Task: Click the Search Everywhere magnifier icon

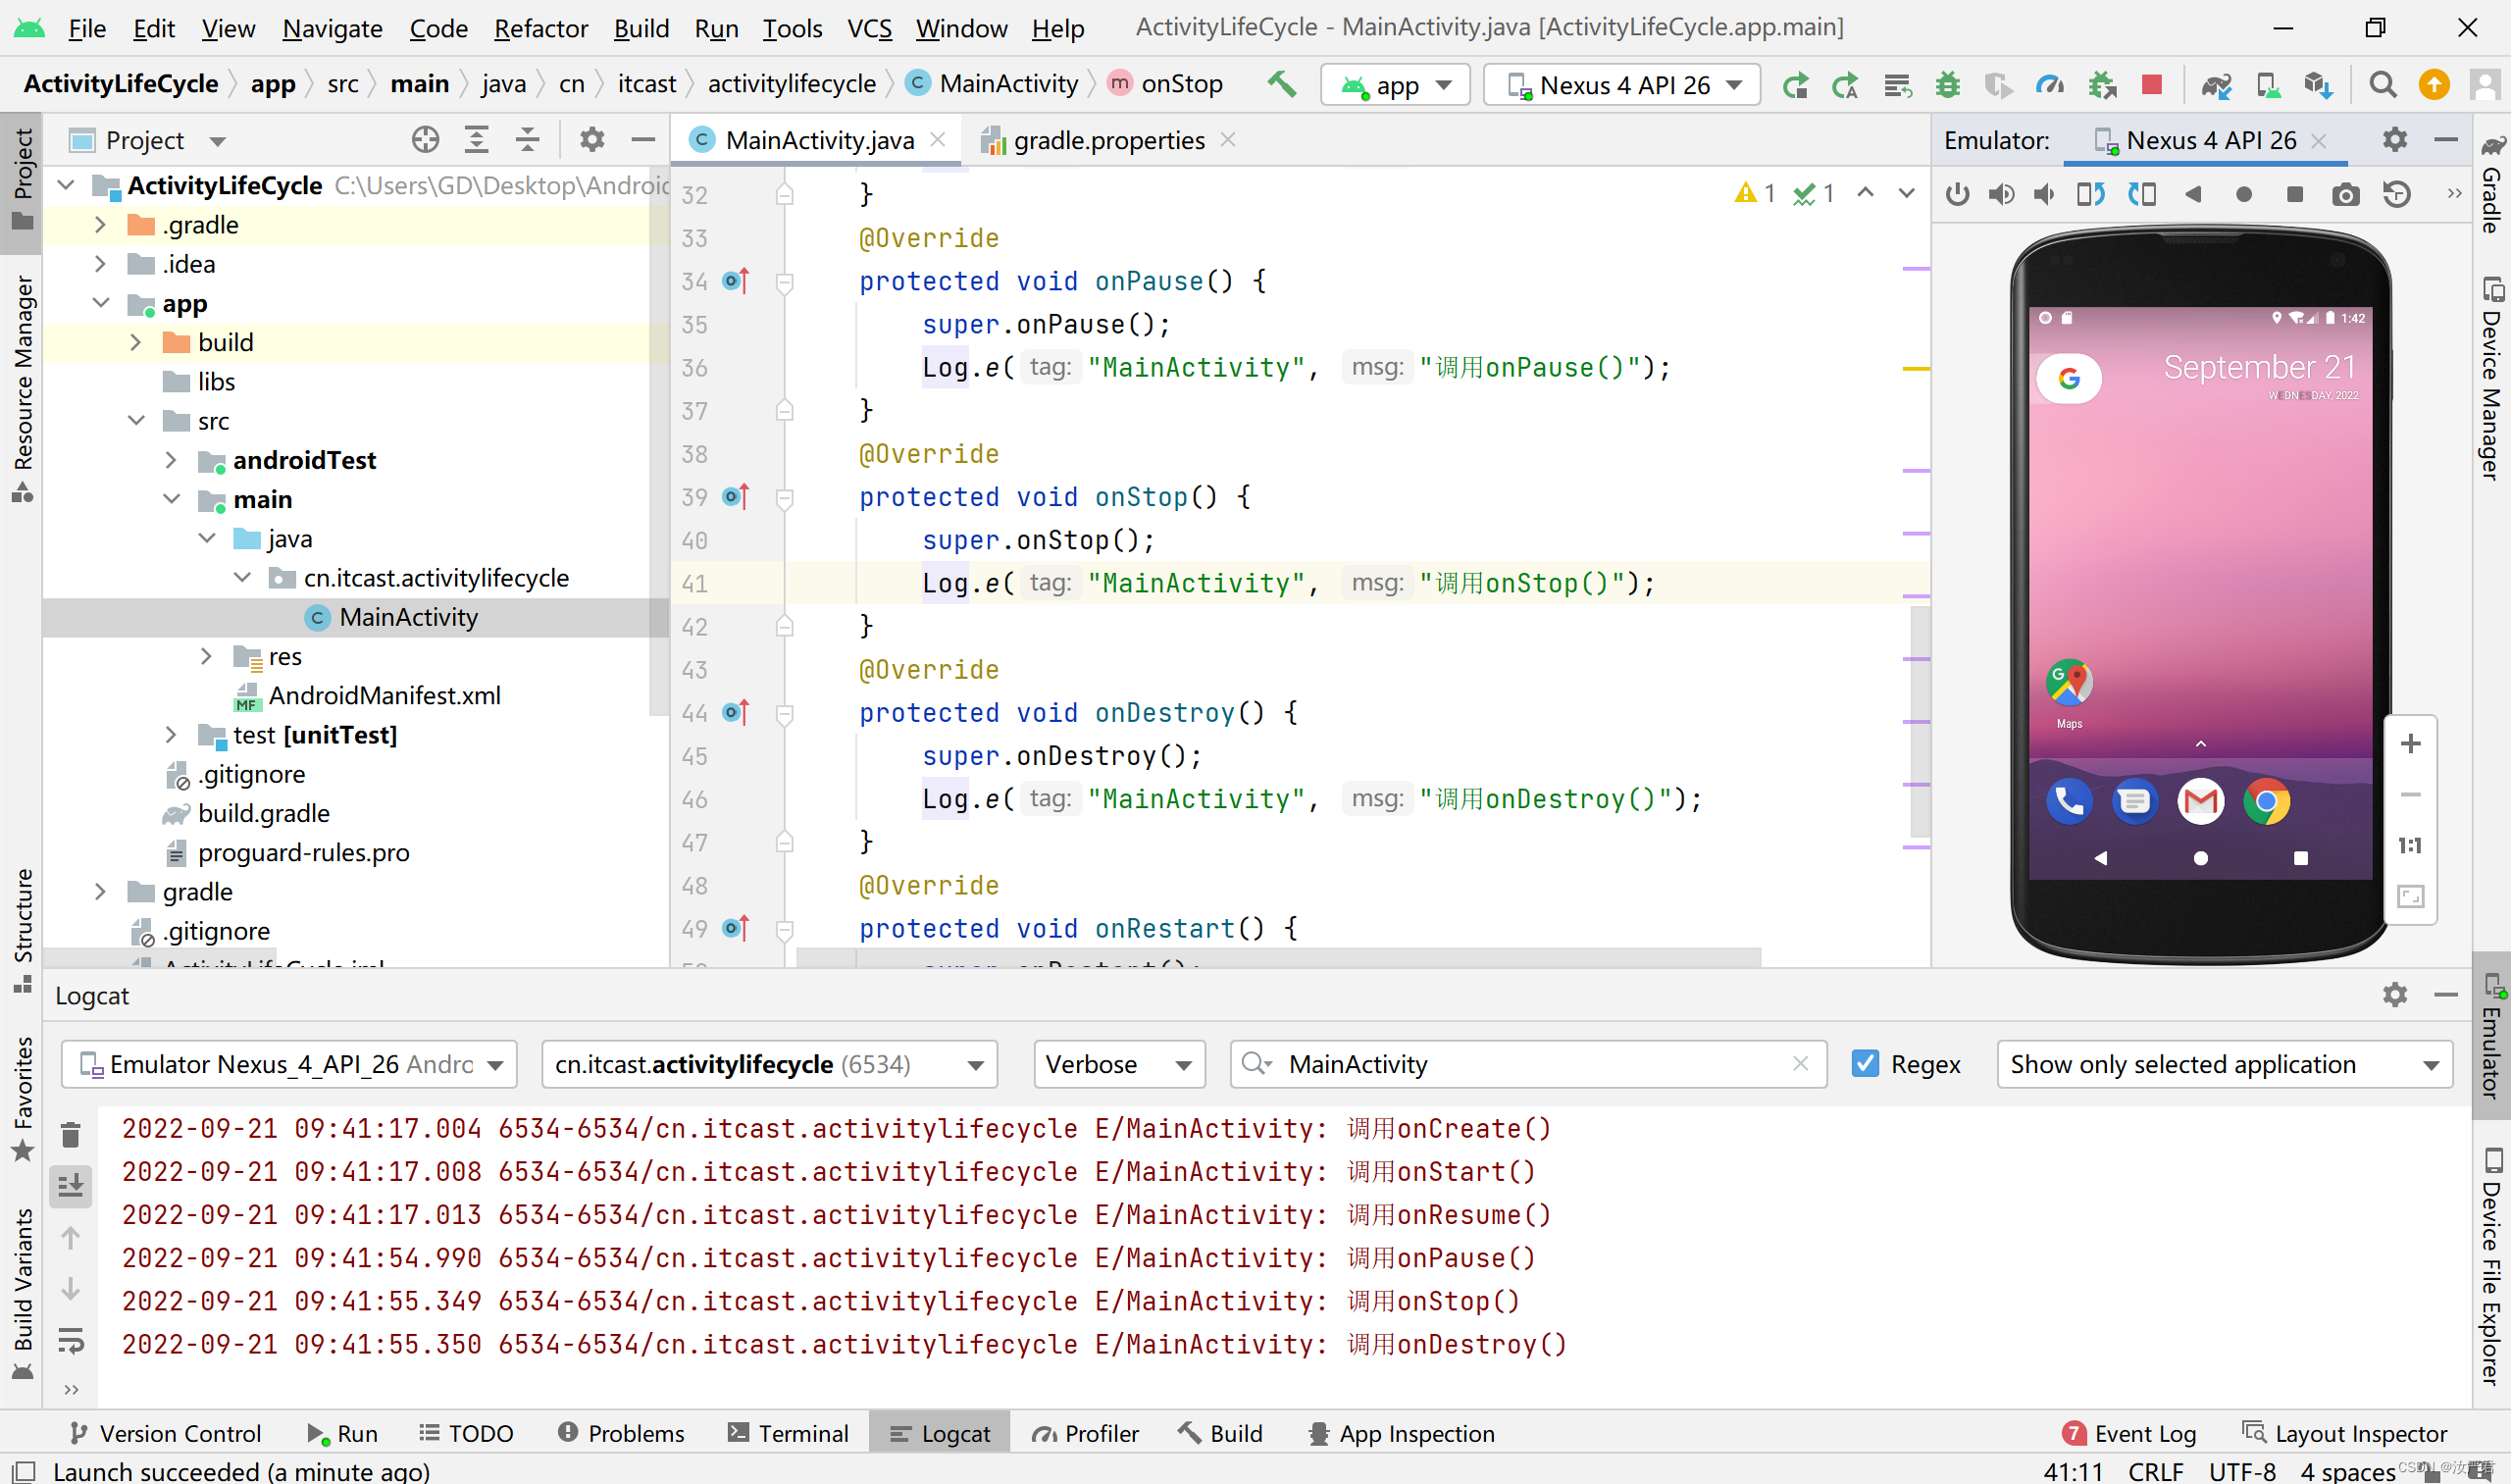Action: [2383, 85]
